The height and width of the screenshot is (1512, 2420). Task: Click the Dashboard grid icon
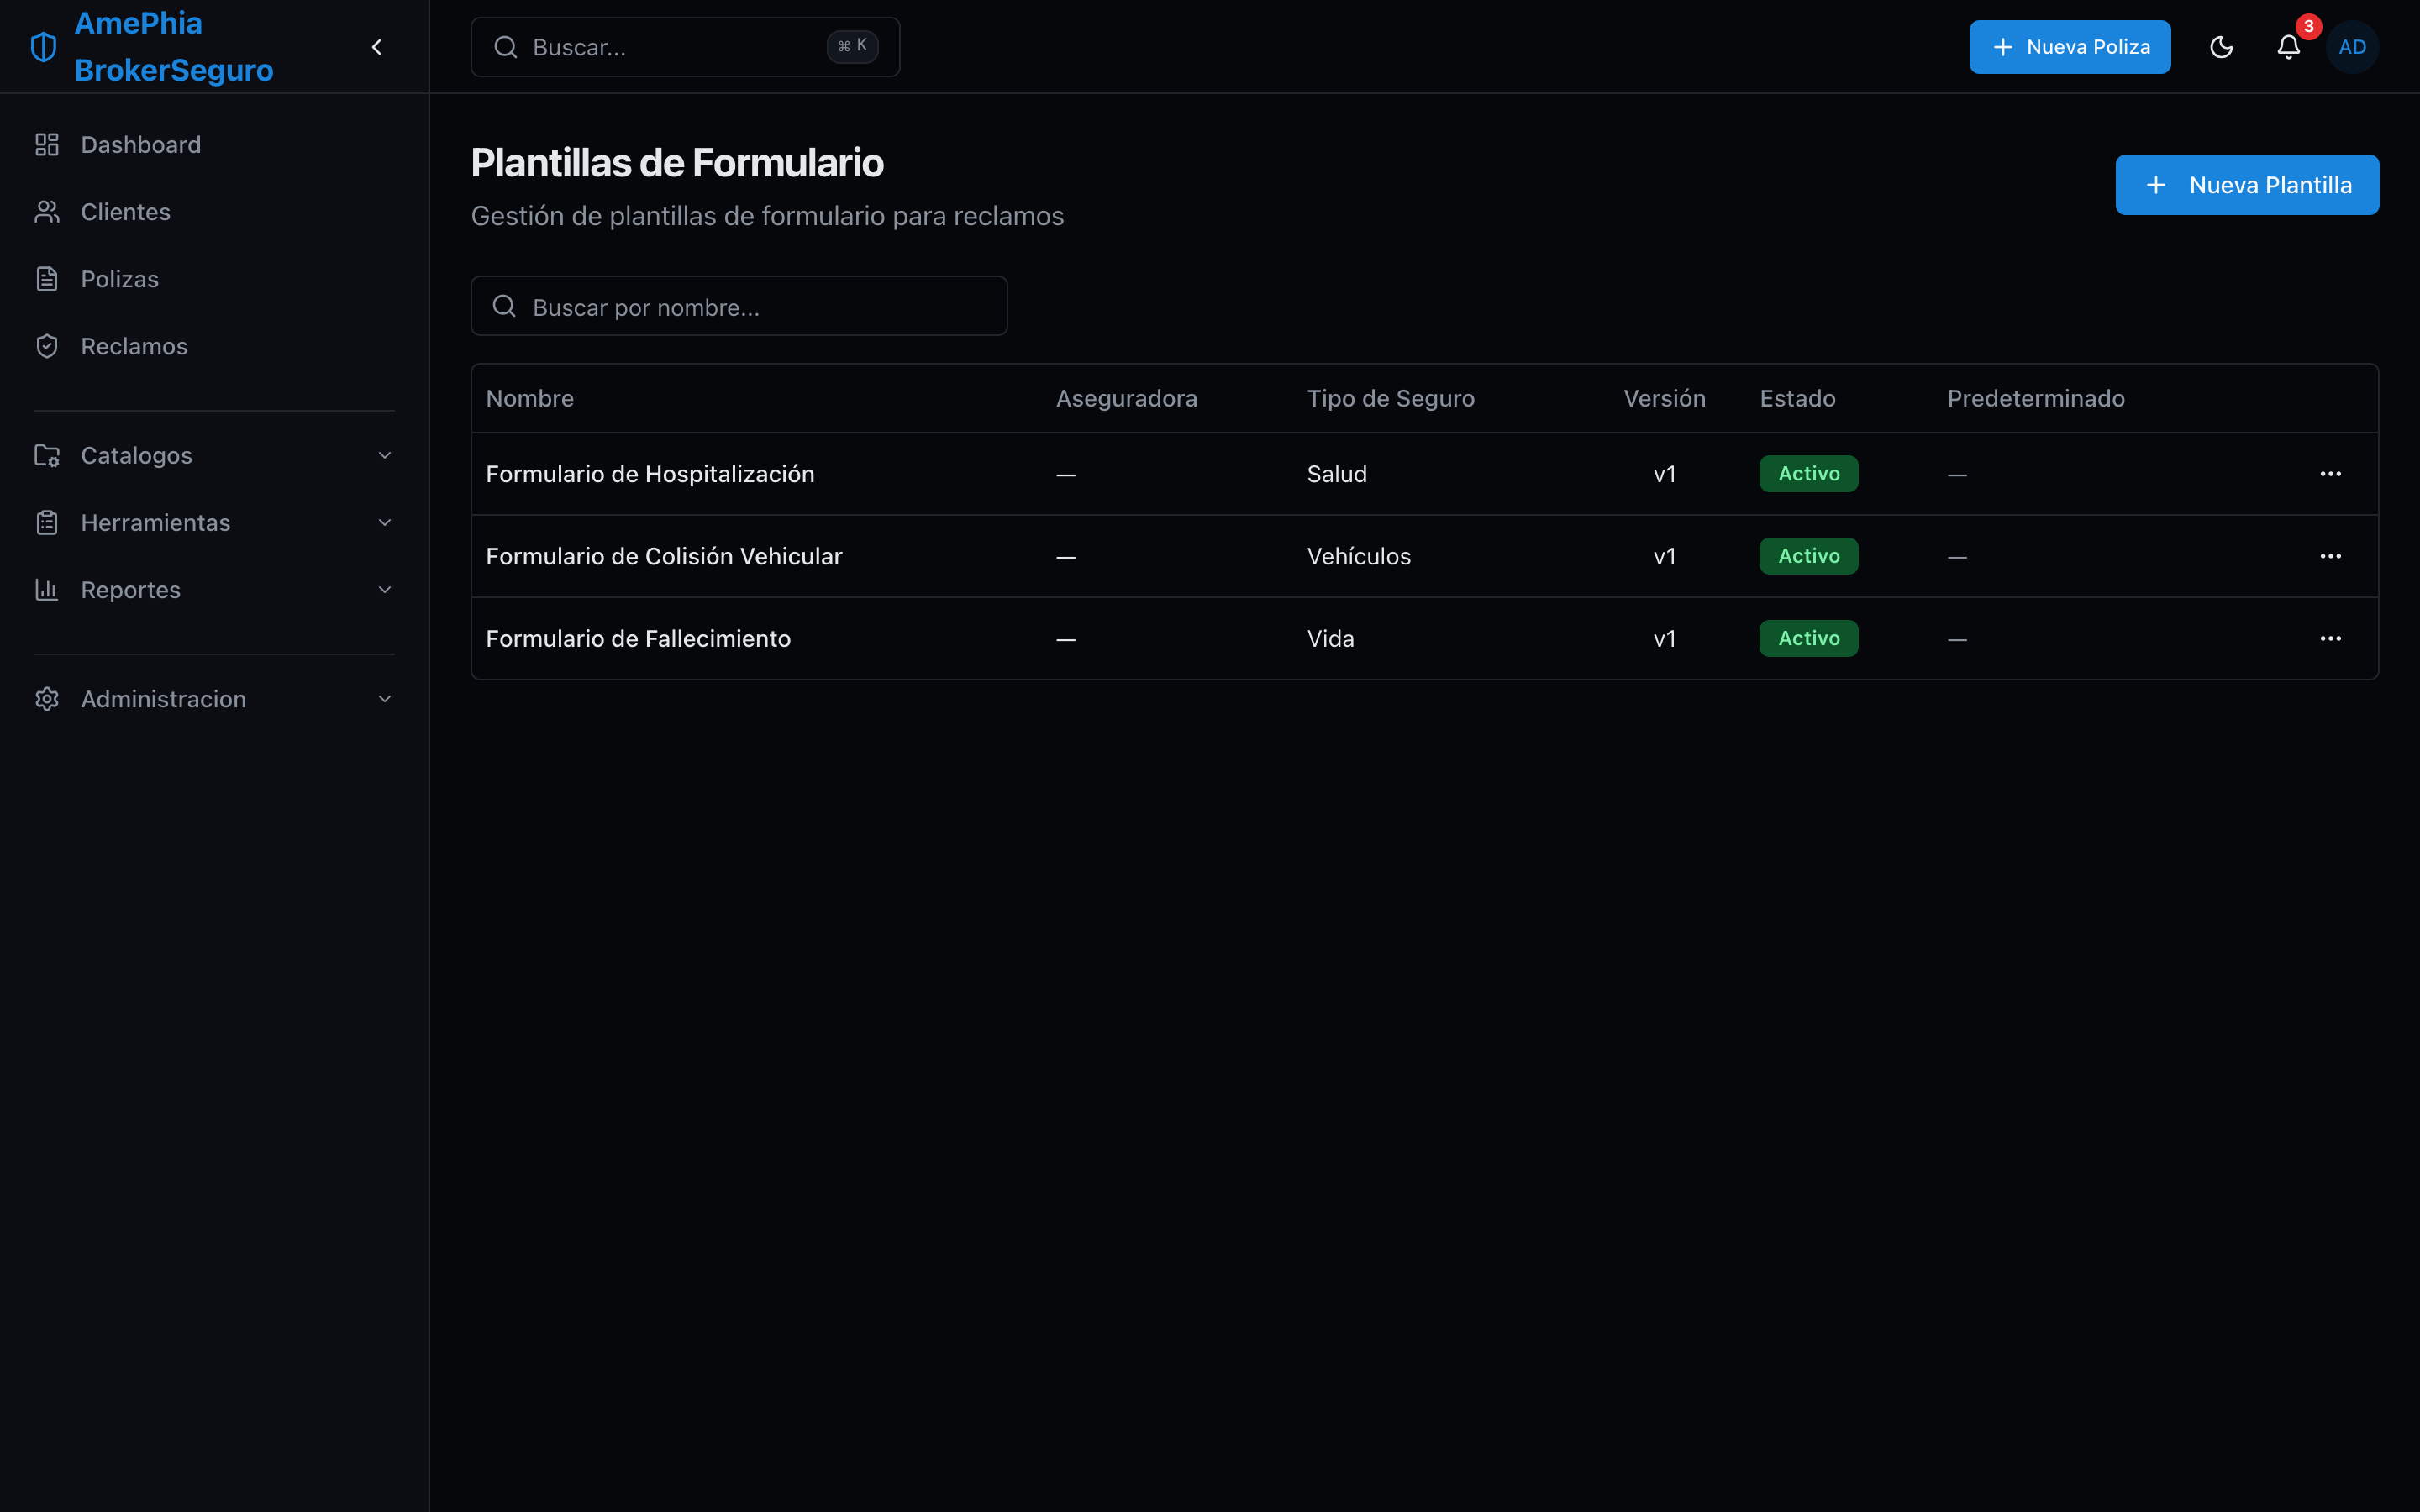click(x=47, y=145)
